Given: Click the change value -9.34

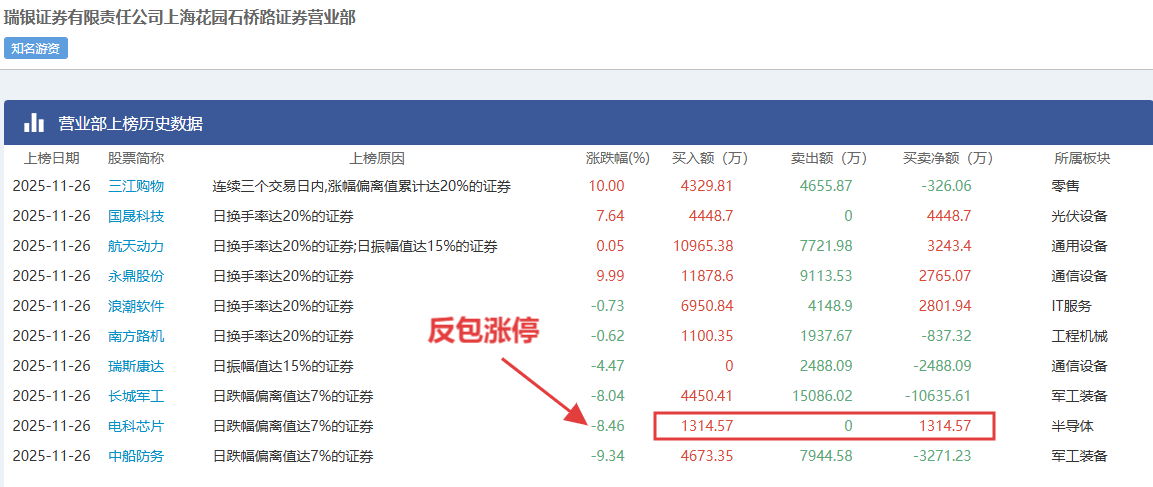Looking at the screenshot, I should (608, 456).
